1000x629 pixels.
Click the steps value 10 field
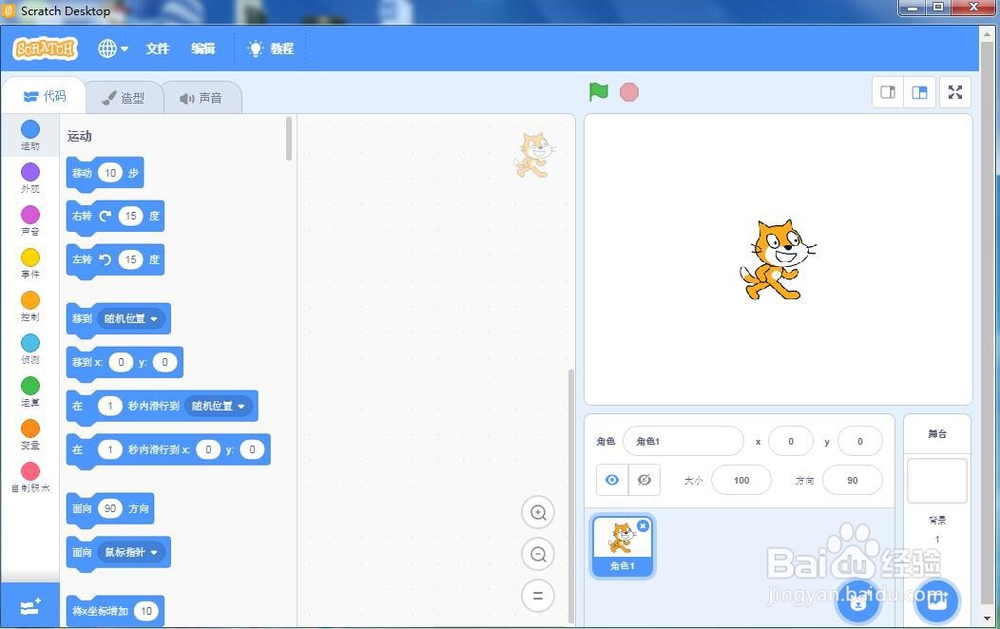pos(110,173)
